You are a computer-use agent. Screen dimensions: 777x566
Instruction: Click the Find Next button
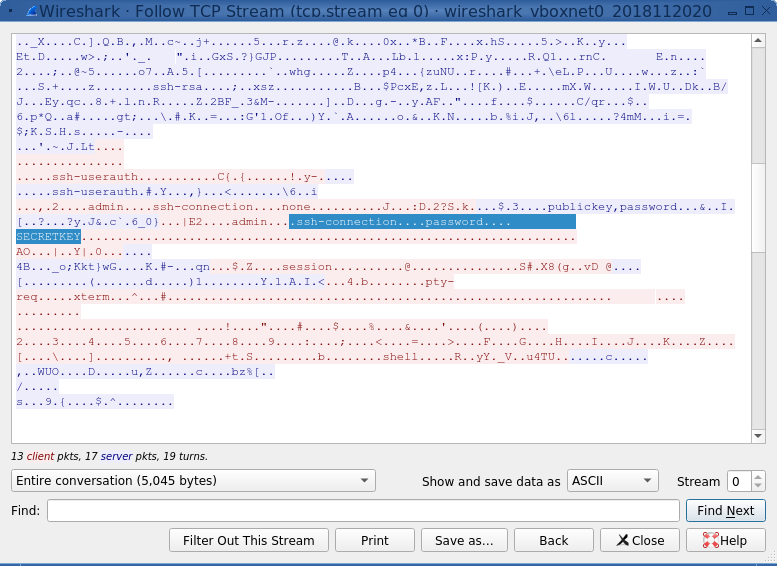[x=725, y=510]
